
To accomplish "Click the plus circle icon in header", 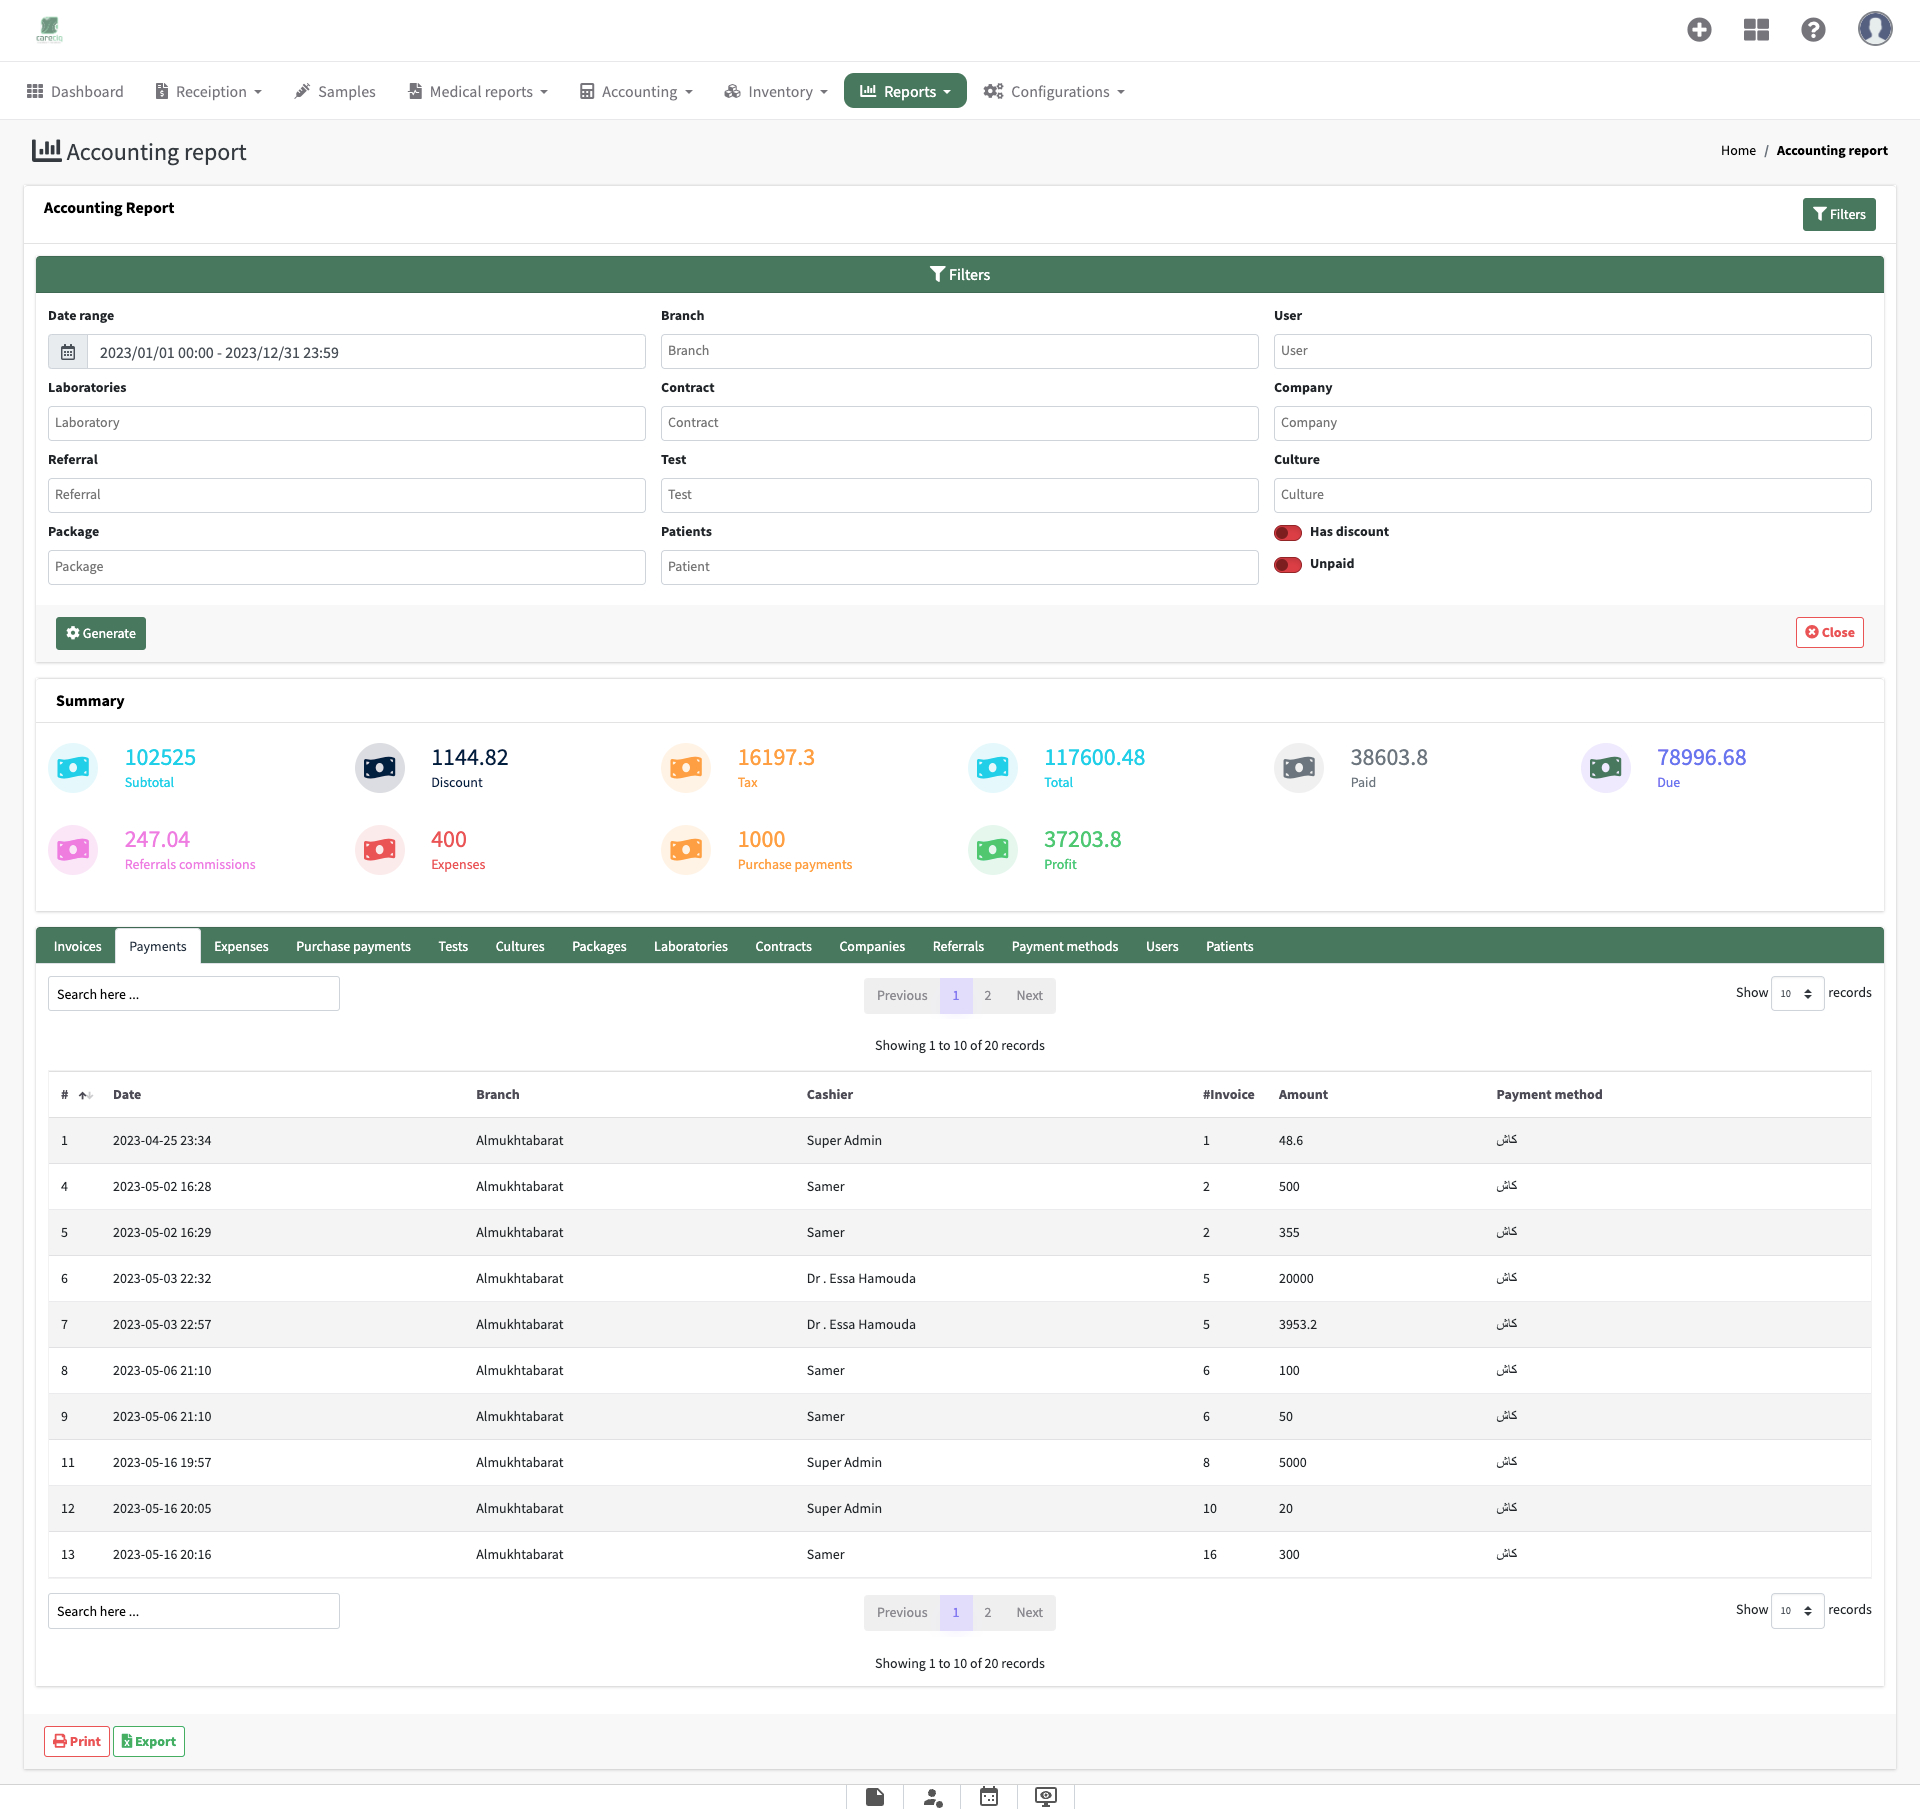I will [1699, 30].
